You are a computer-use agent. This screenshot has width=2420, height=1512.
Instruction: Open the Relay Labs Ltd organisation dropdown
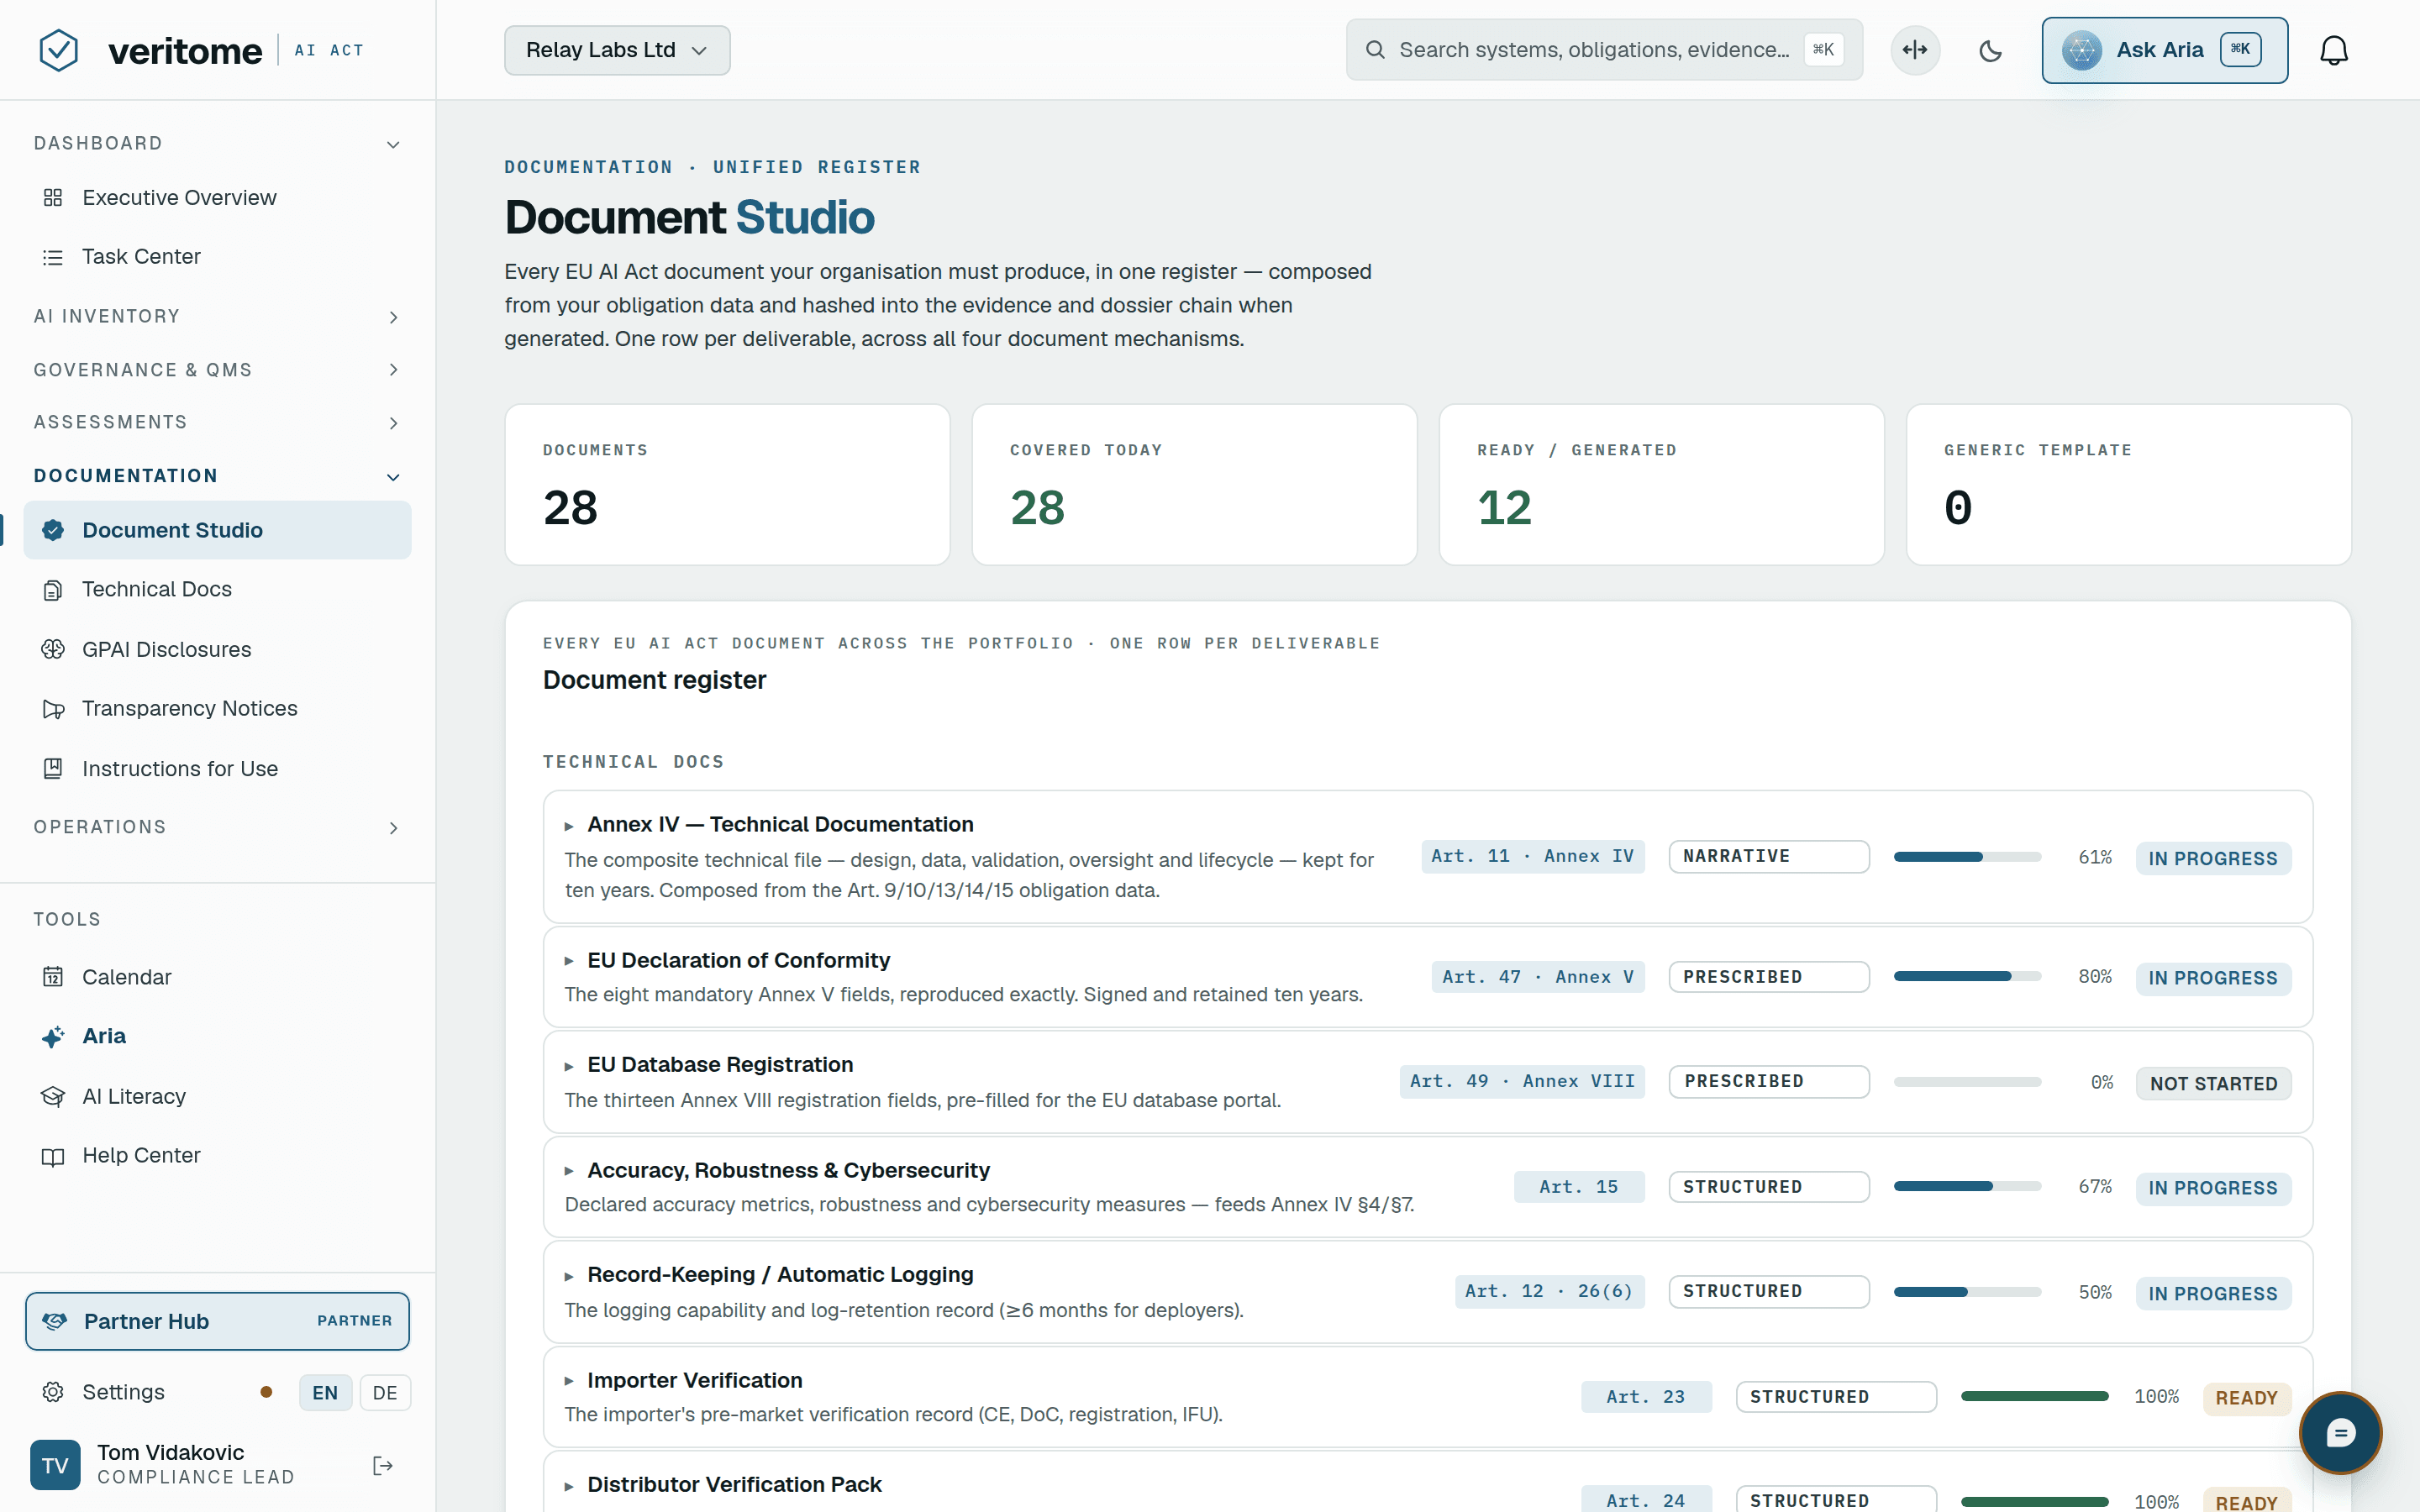tap(617, 50)
